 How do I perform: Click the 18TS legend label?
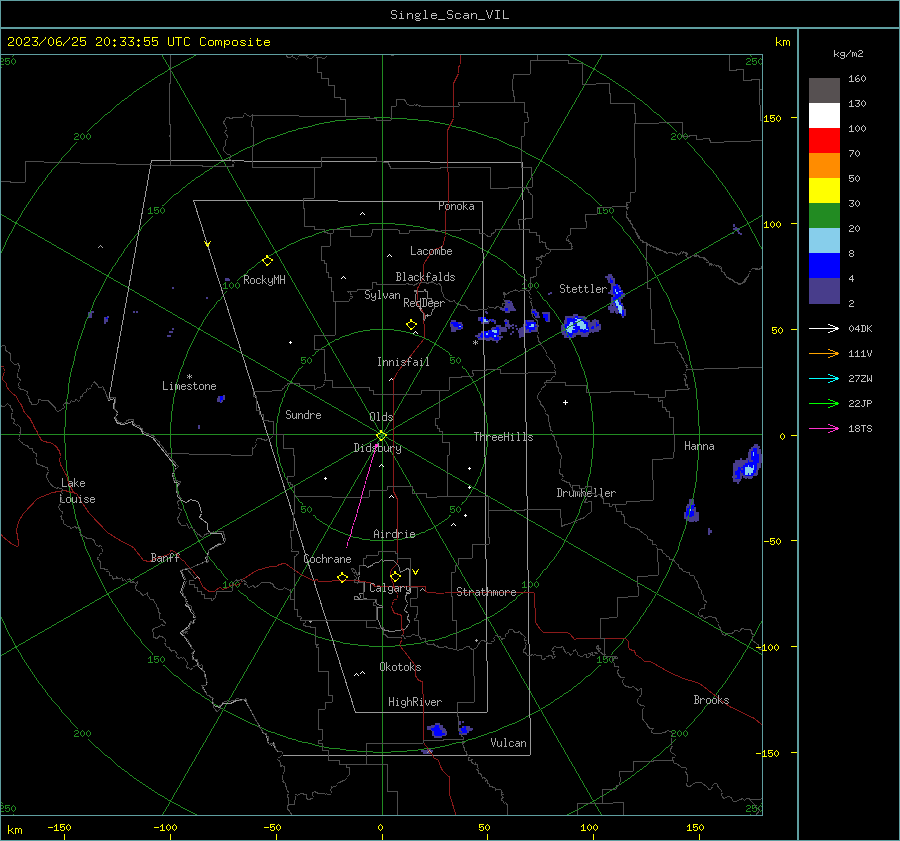(x=860, y=429)
